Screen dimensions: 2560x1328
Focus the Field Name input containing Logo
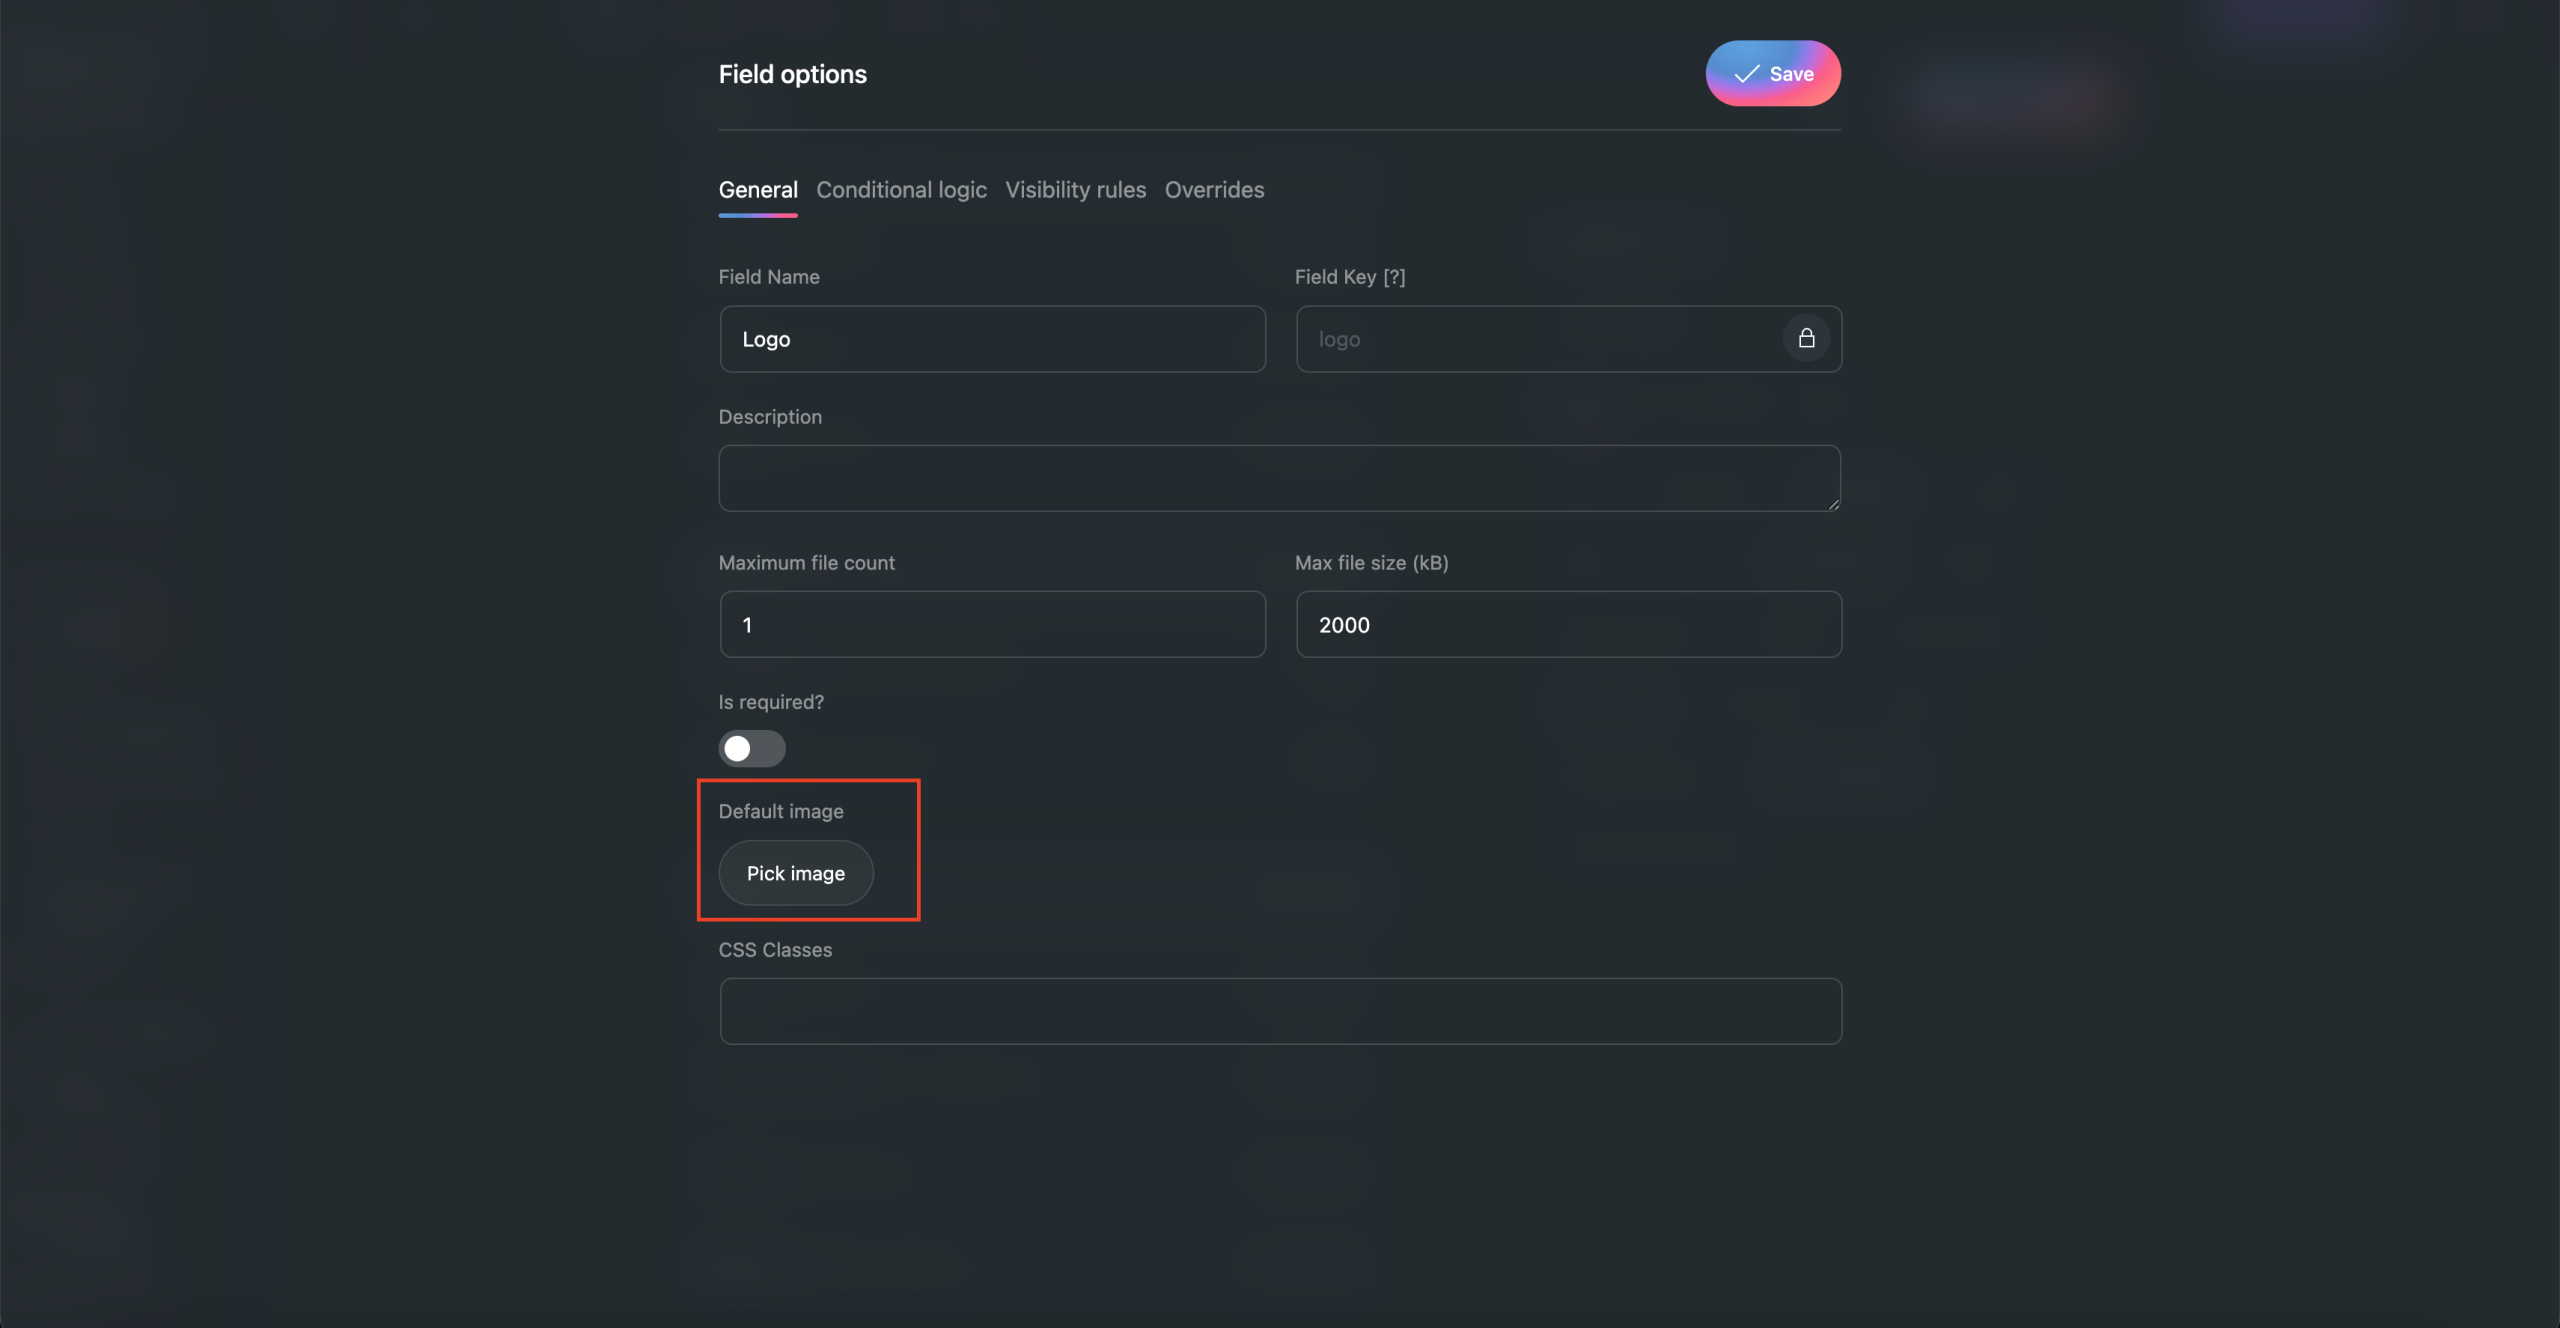(x=992, y=339)
